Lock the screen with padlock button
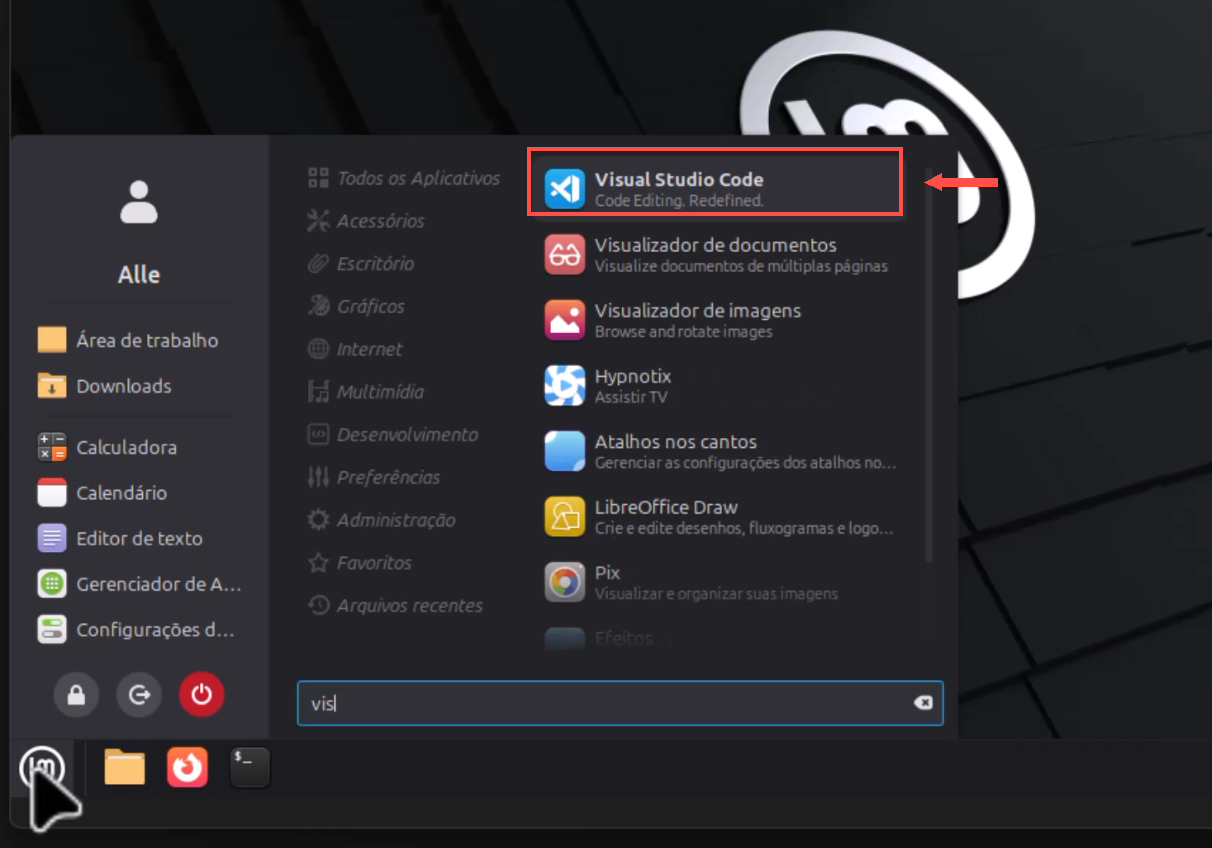 tap(77, 695)
